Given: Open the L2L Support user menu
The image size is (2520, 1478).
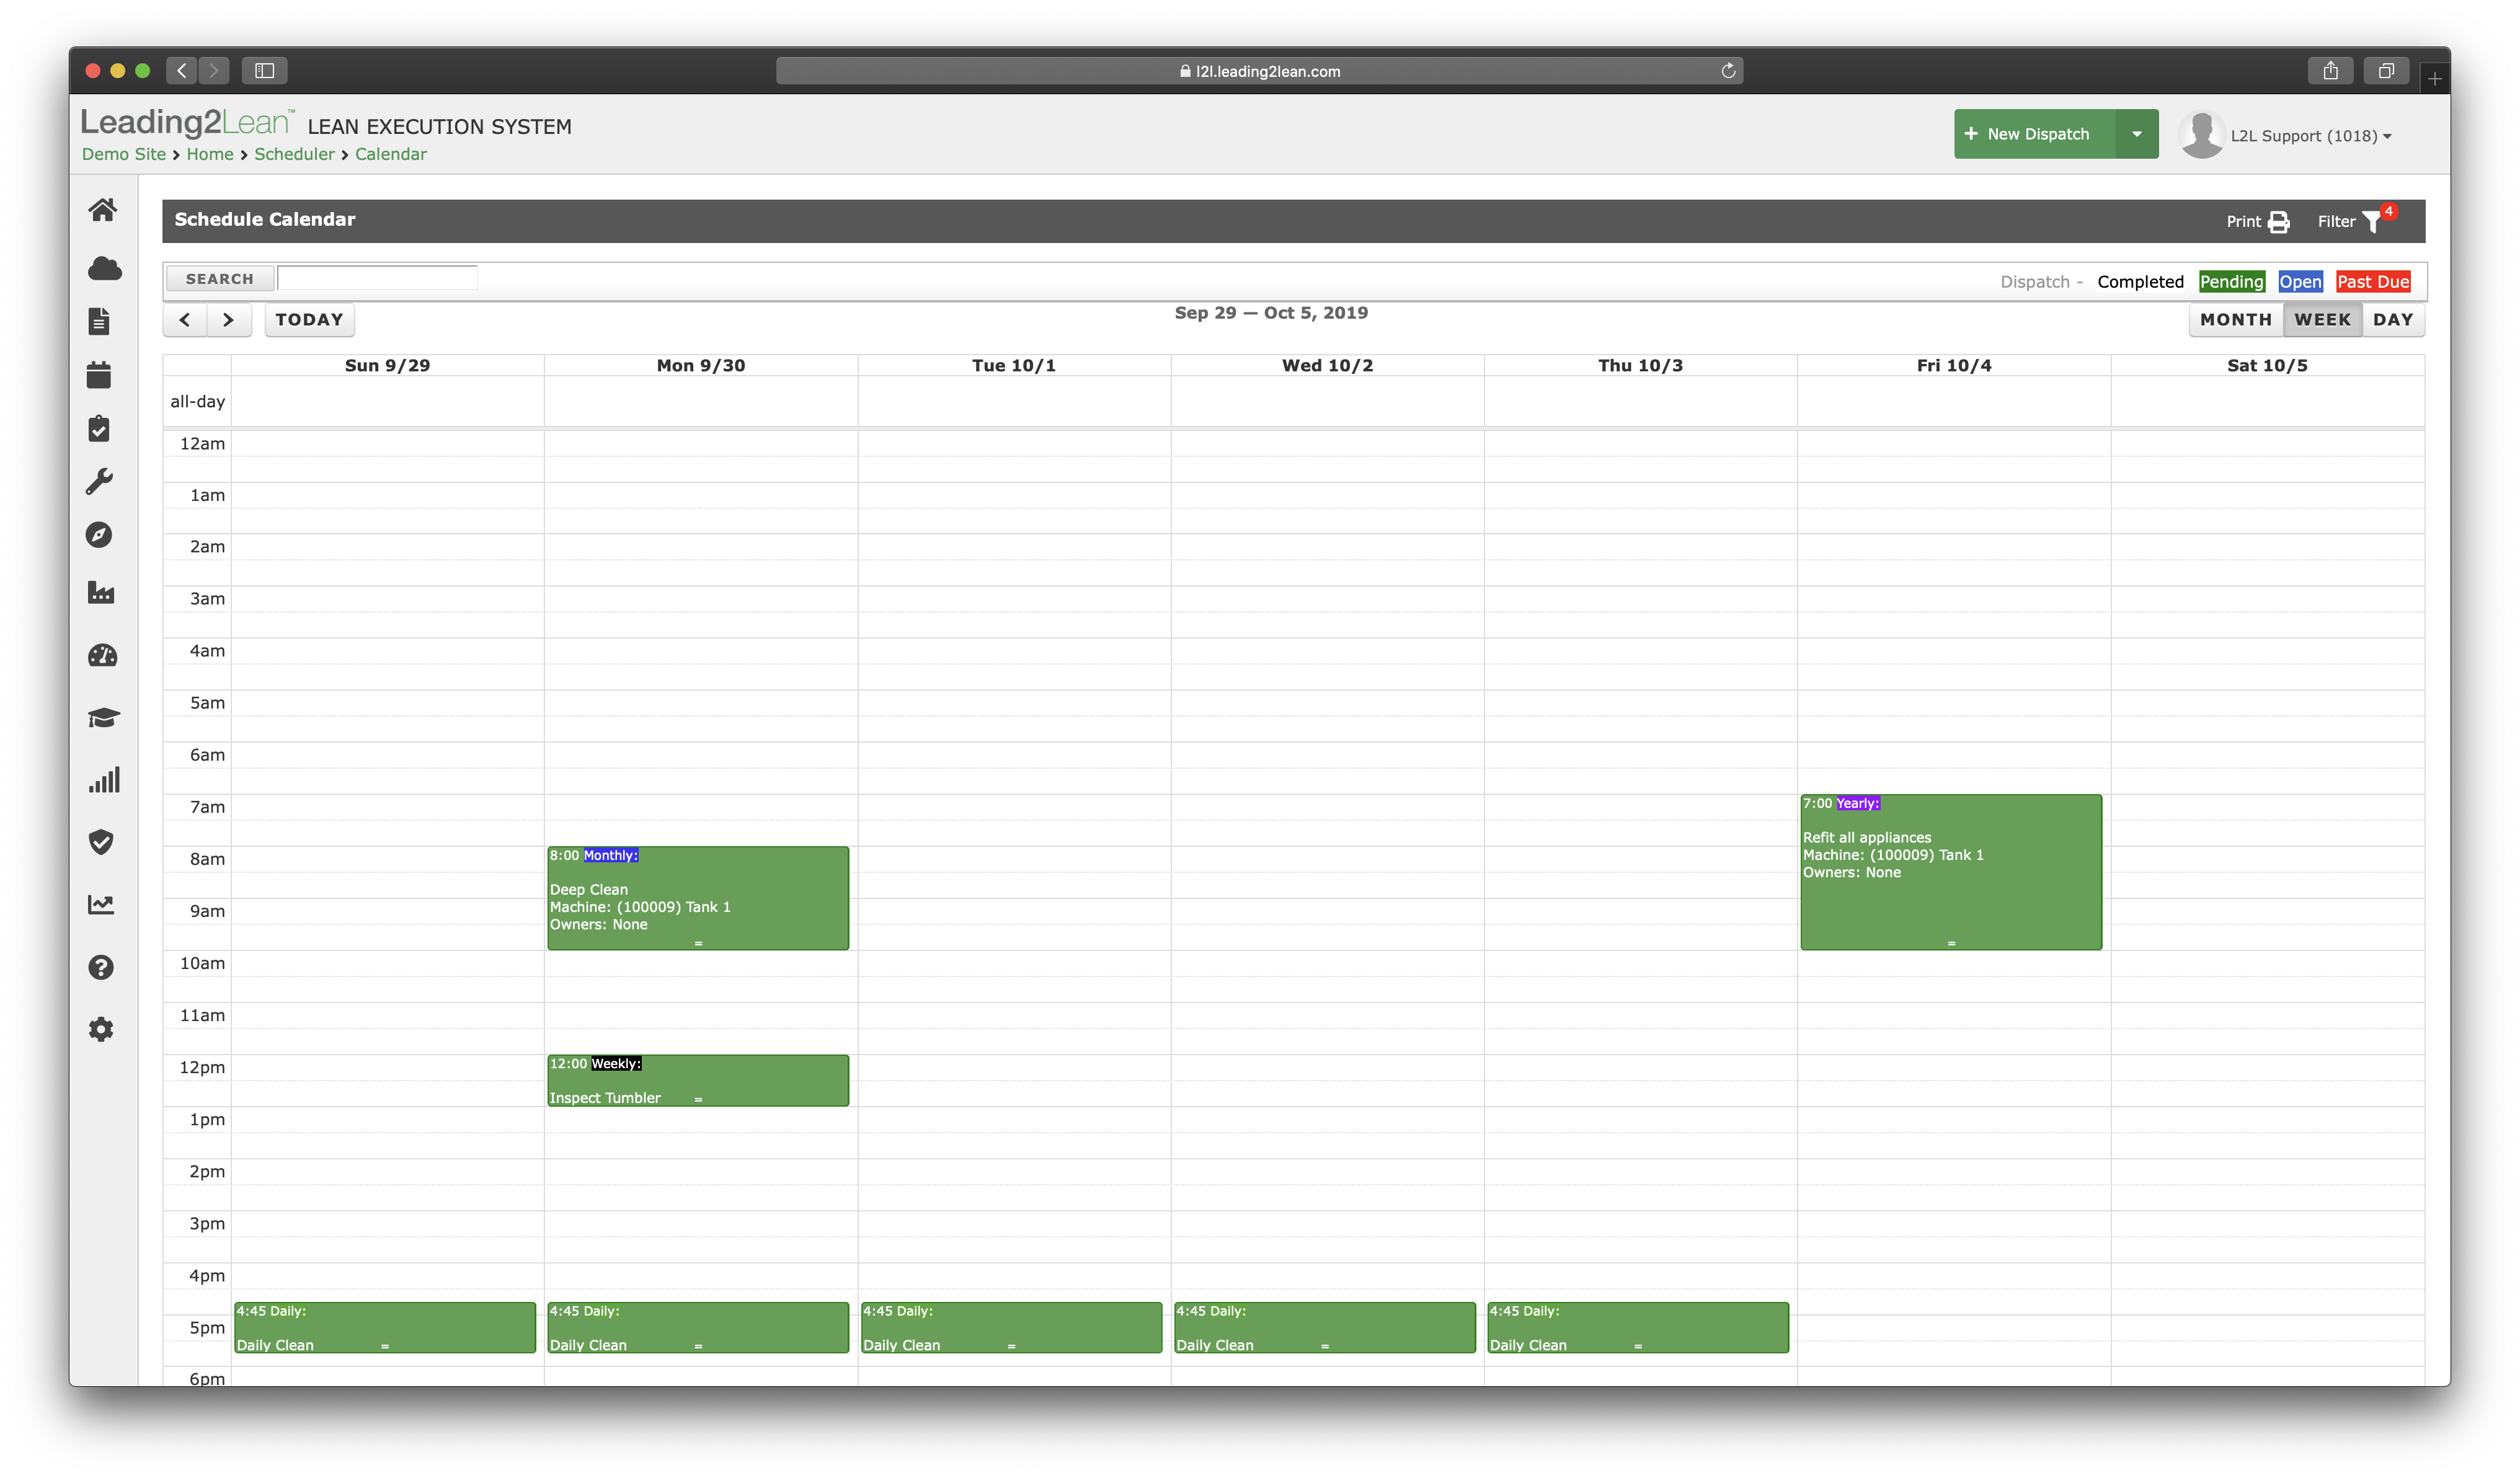Looking at the screenshot, I should pyautogui.click(x=2309, y=136).
